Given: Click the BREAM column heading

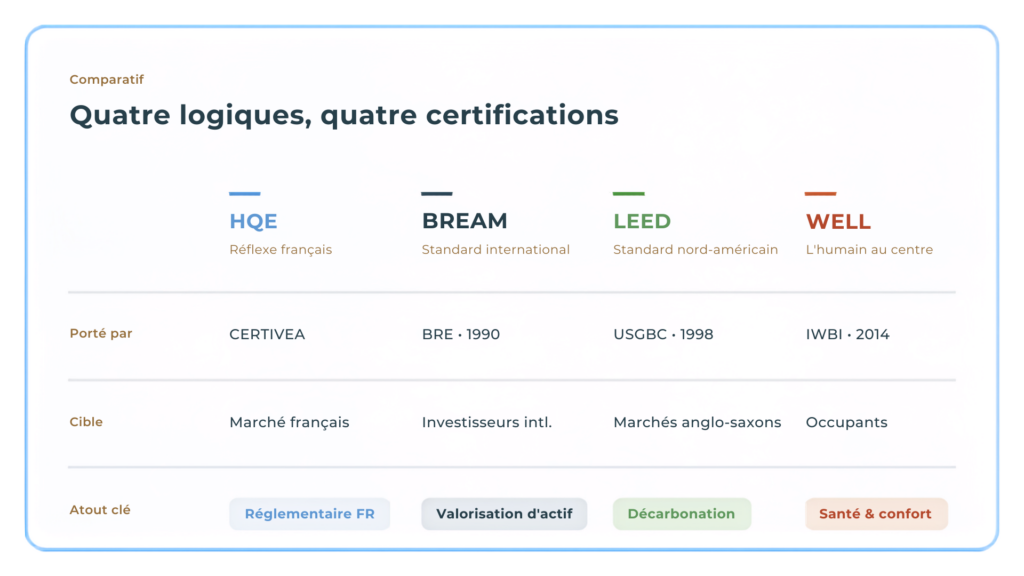Looking at the screenshot, I should click(464, 221).
